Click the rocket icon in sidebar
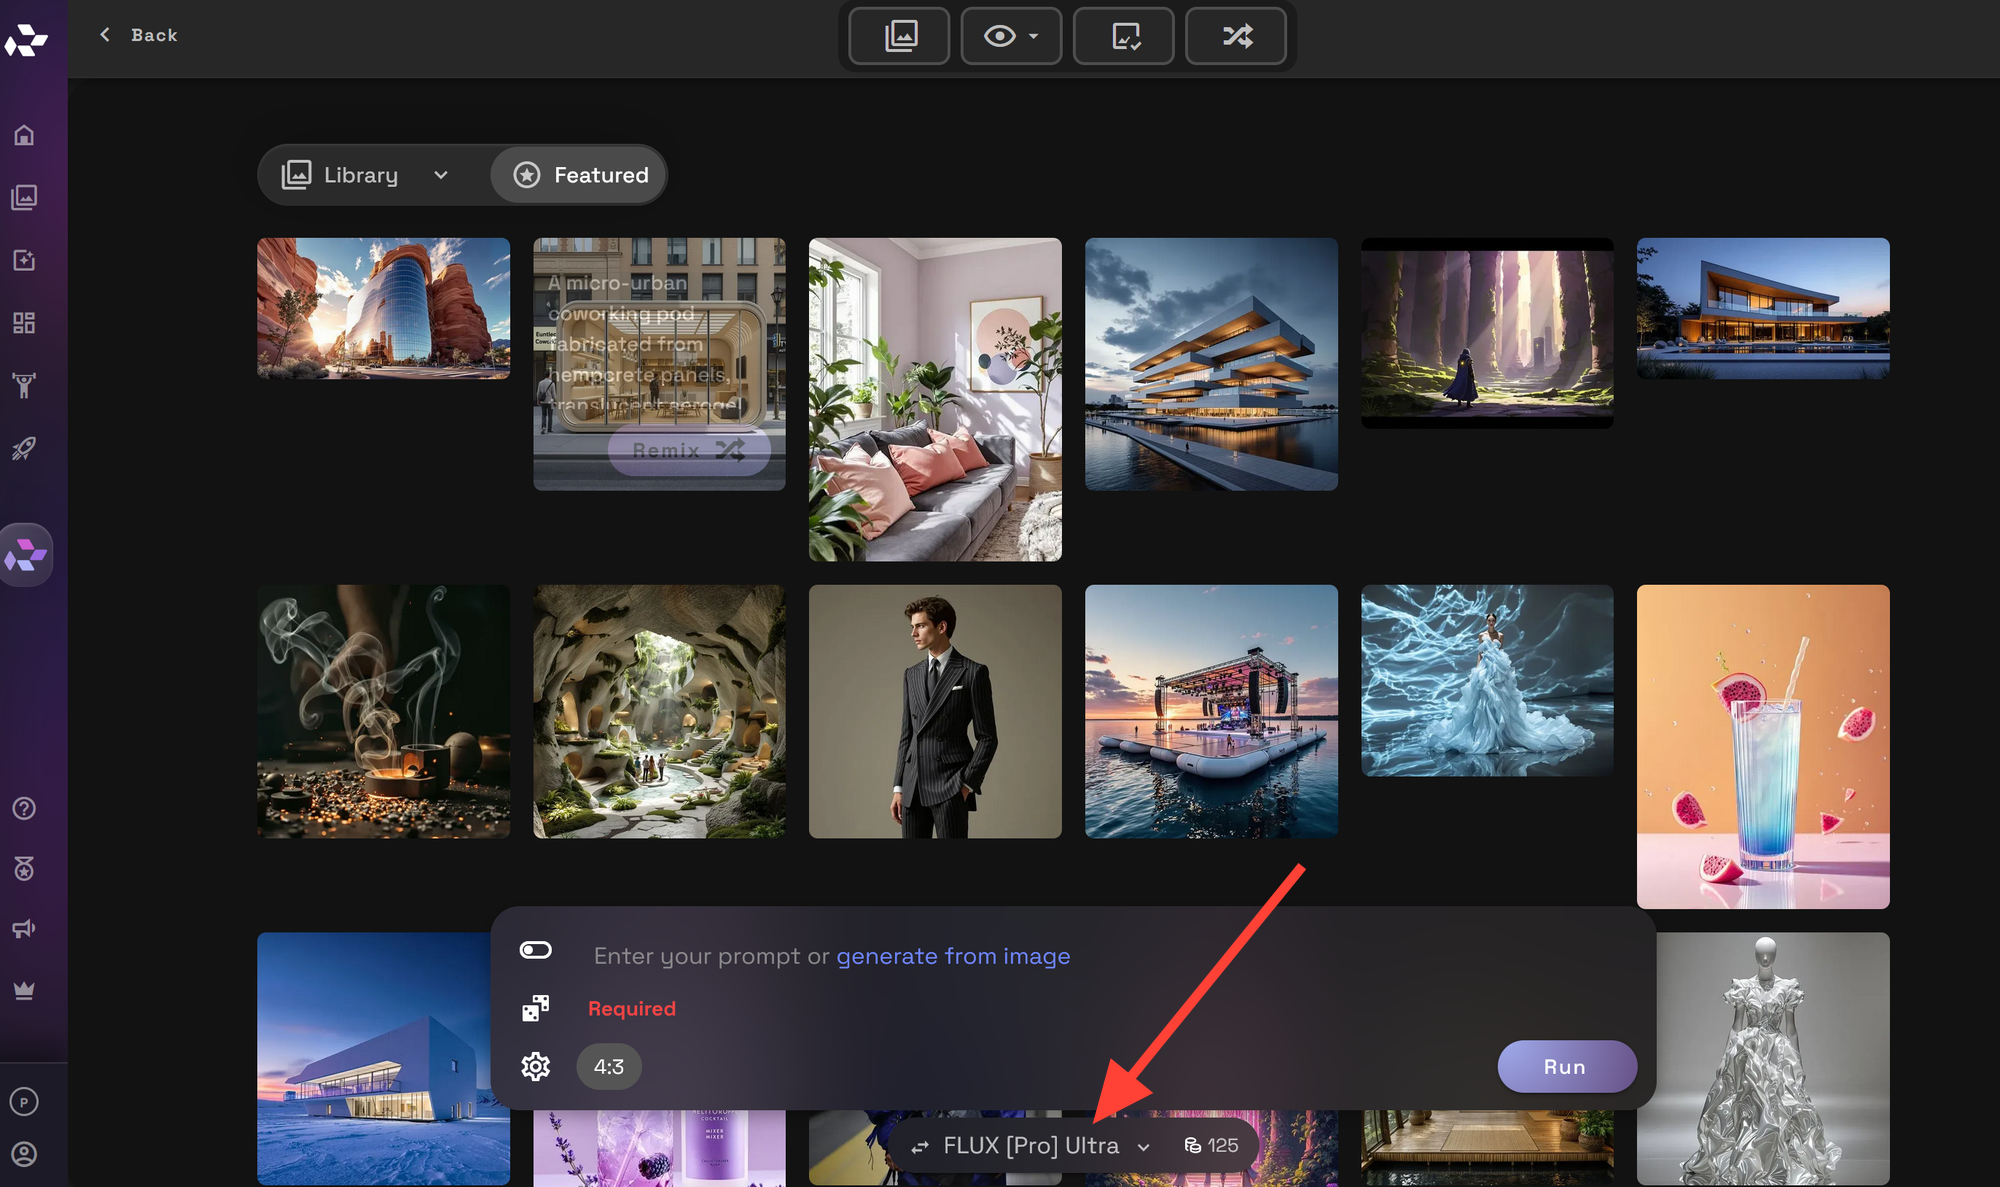The height and width of the screenshot is (1187, 2000). pyautogui.click(x=24, y=448)
